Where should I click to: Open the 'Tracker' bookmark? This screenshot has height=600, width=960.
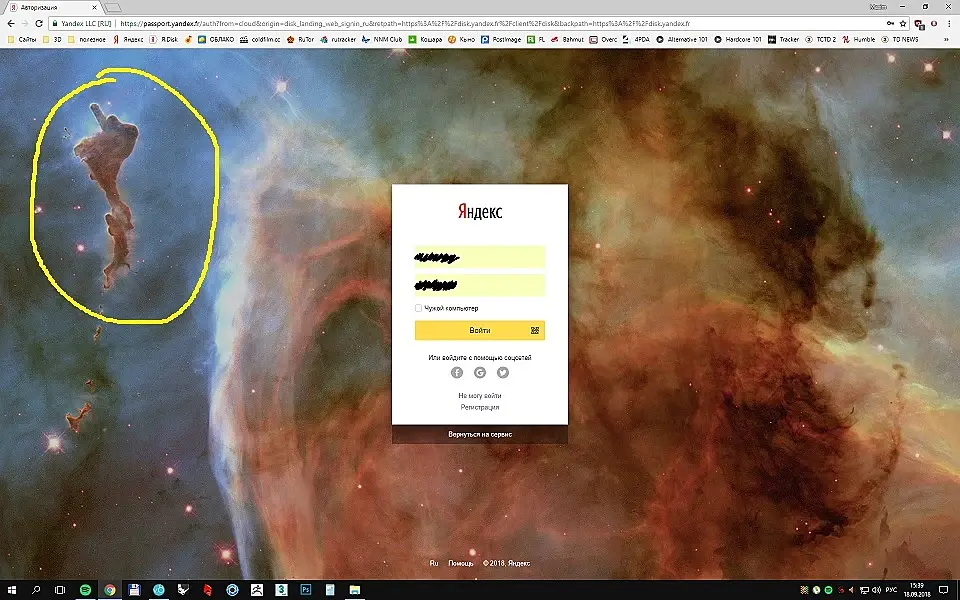click(783, 39)
